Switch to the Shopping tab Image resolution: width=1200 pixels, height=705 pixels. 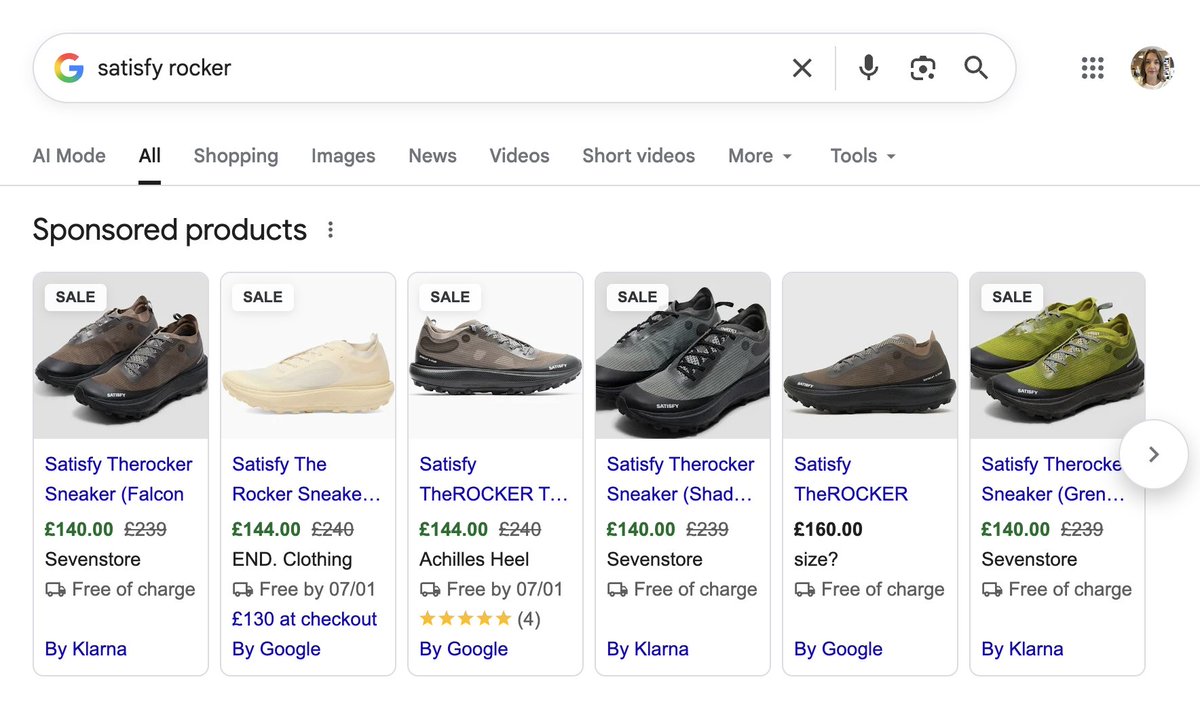coord(236,156)
